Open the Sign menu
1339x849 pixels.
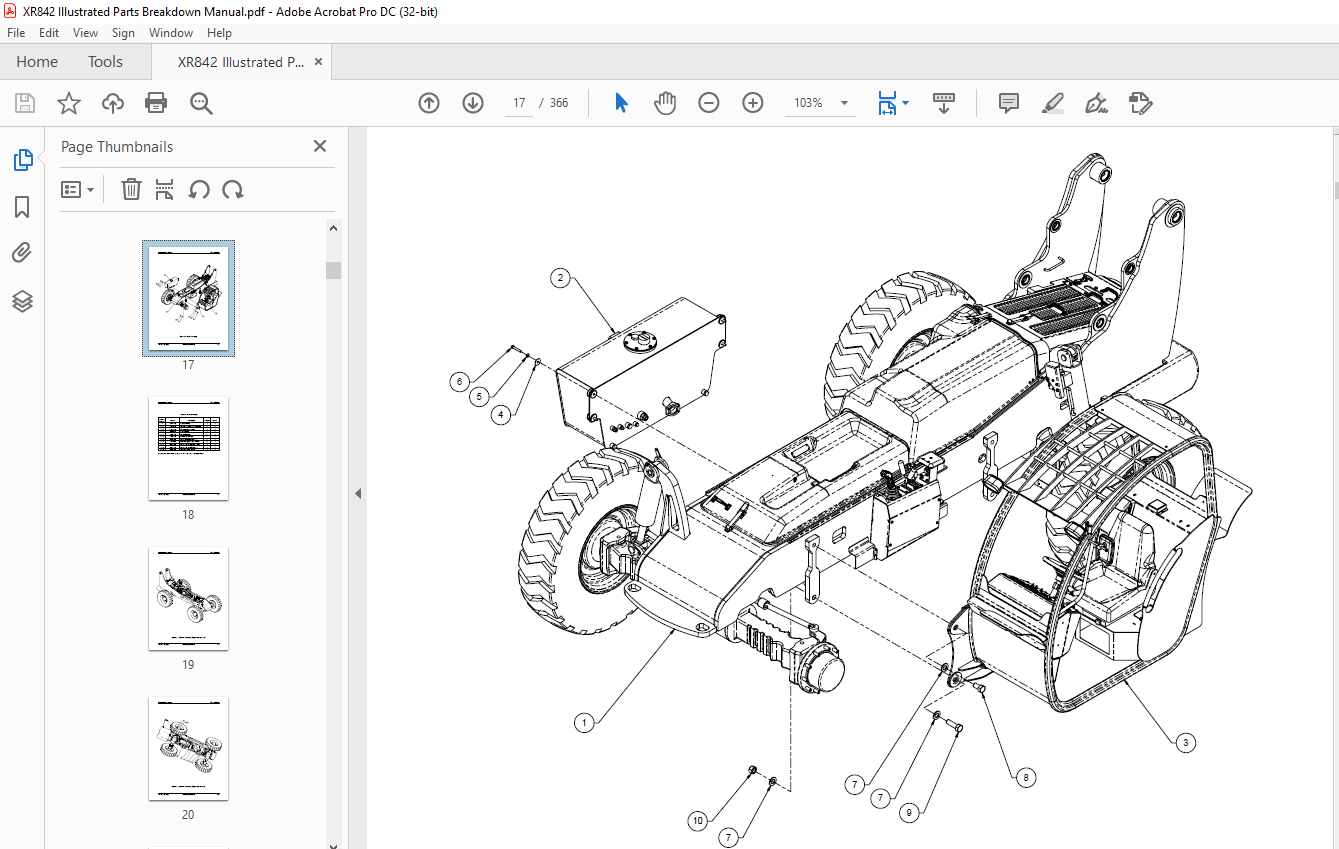click(x=123, y=33)
